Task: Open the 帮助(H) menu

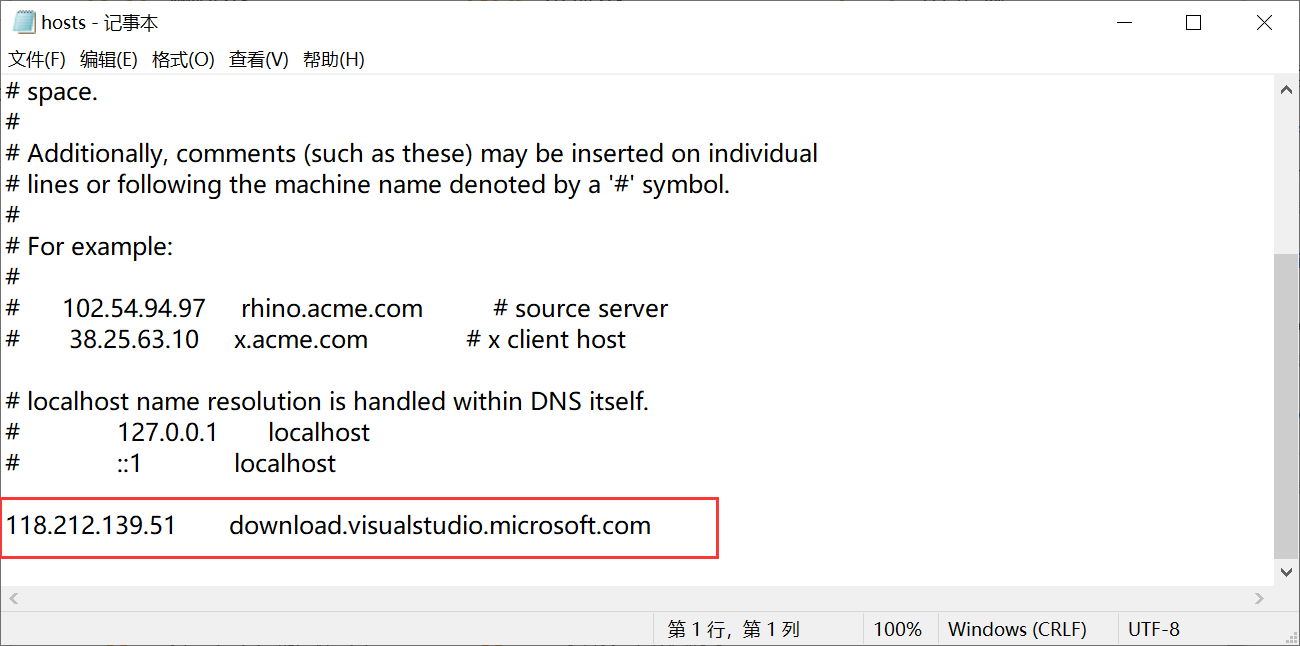Action: [x=334, y=60]
